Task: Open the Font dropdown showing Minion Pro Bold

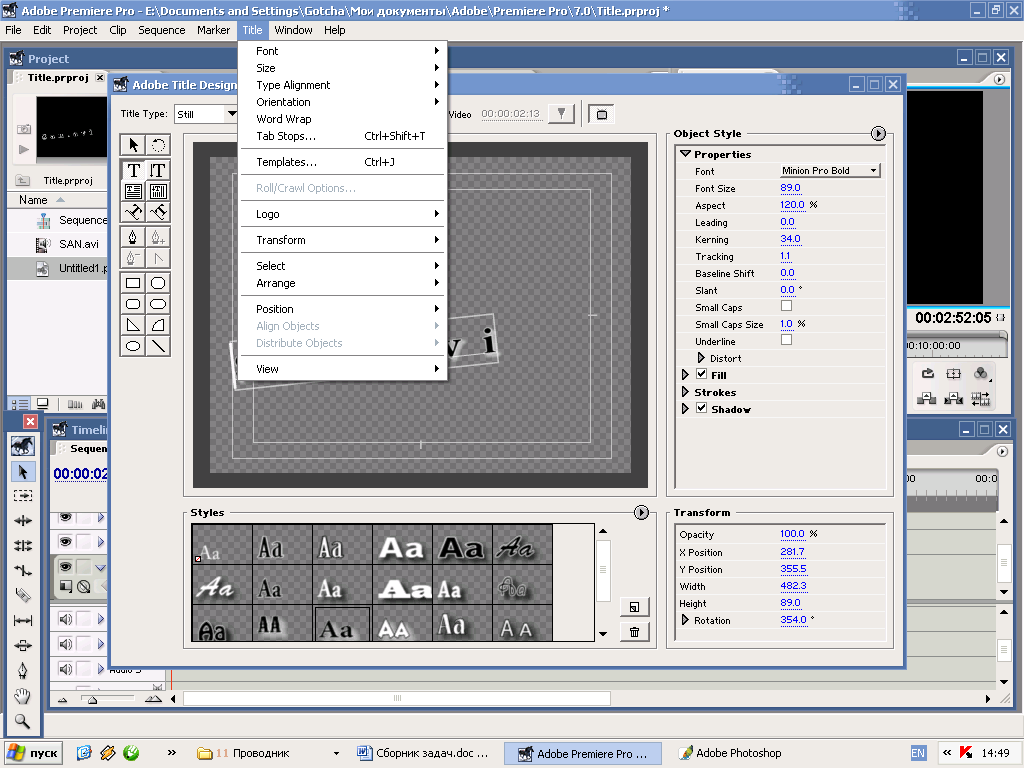Action: click(x=830, y=170)
